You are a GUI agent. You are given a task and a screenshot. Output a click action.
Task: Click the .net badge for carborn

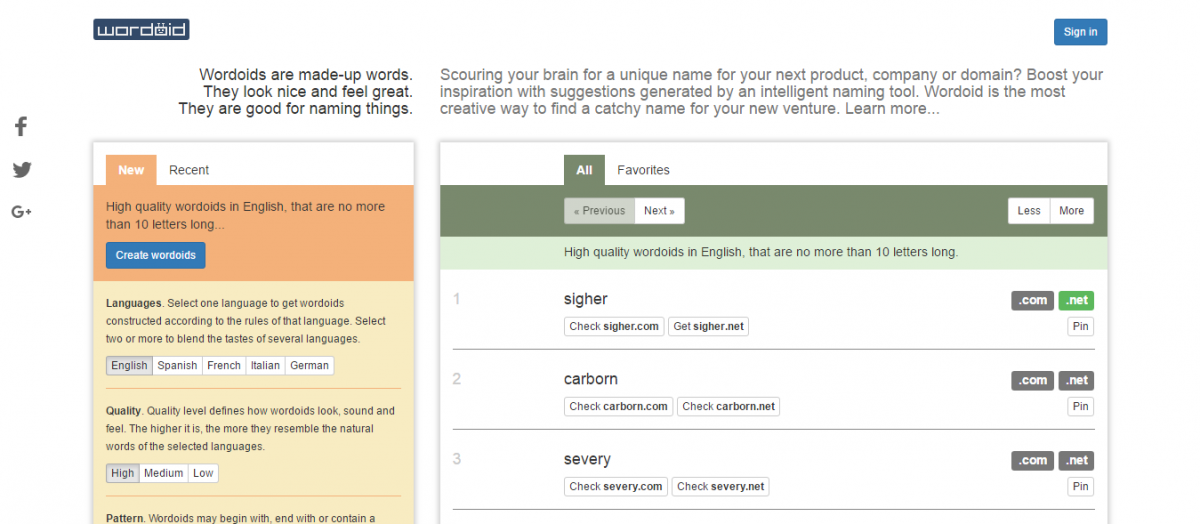1077,380
